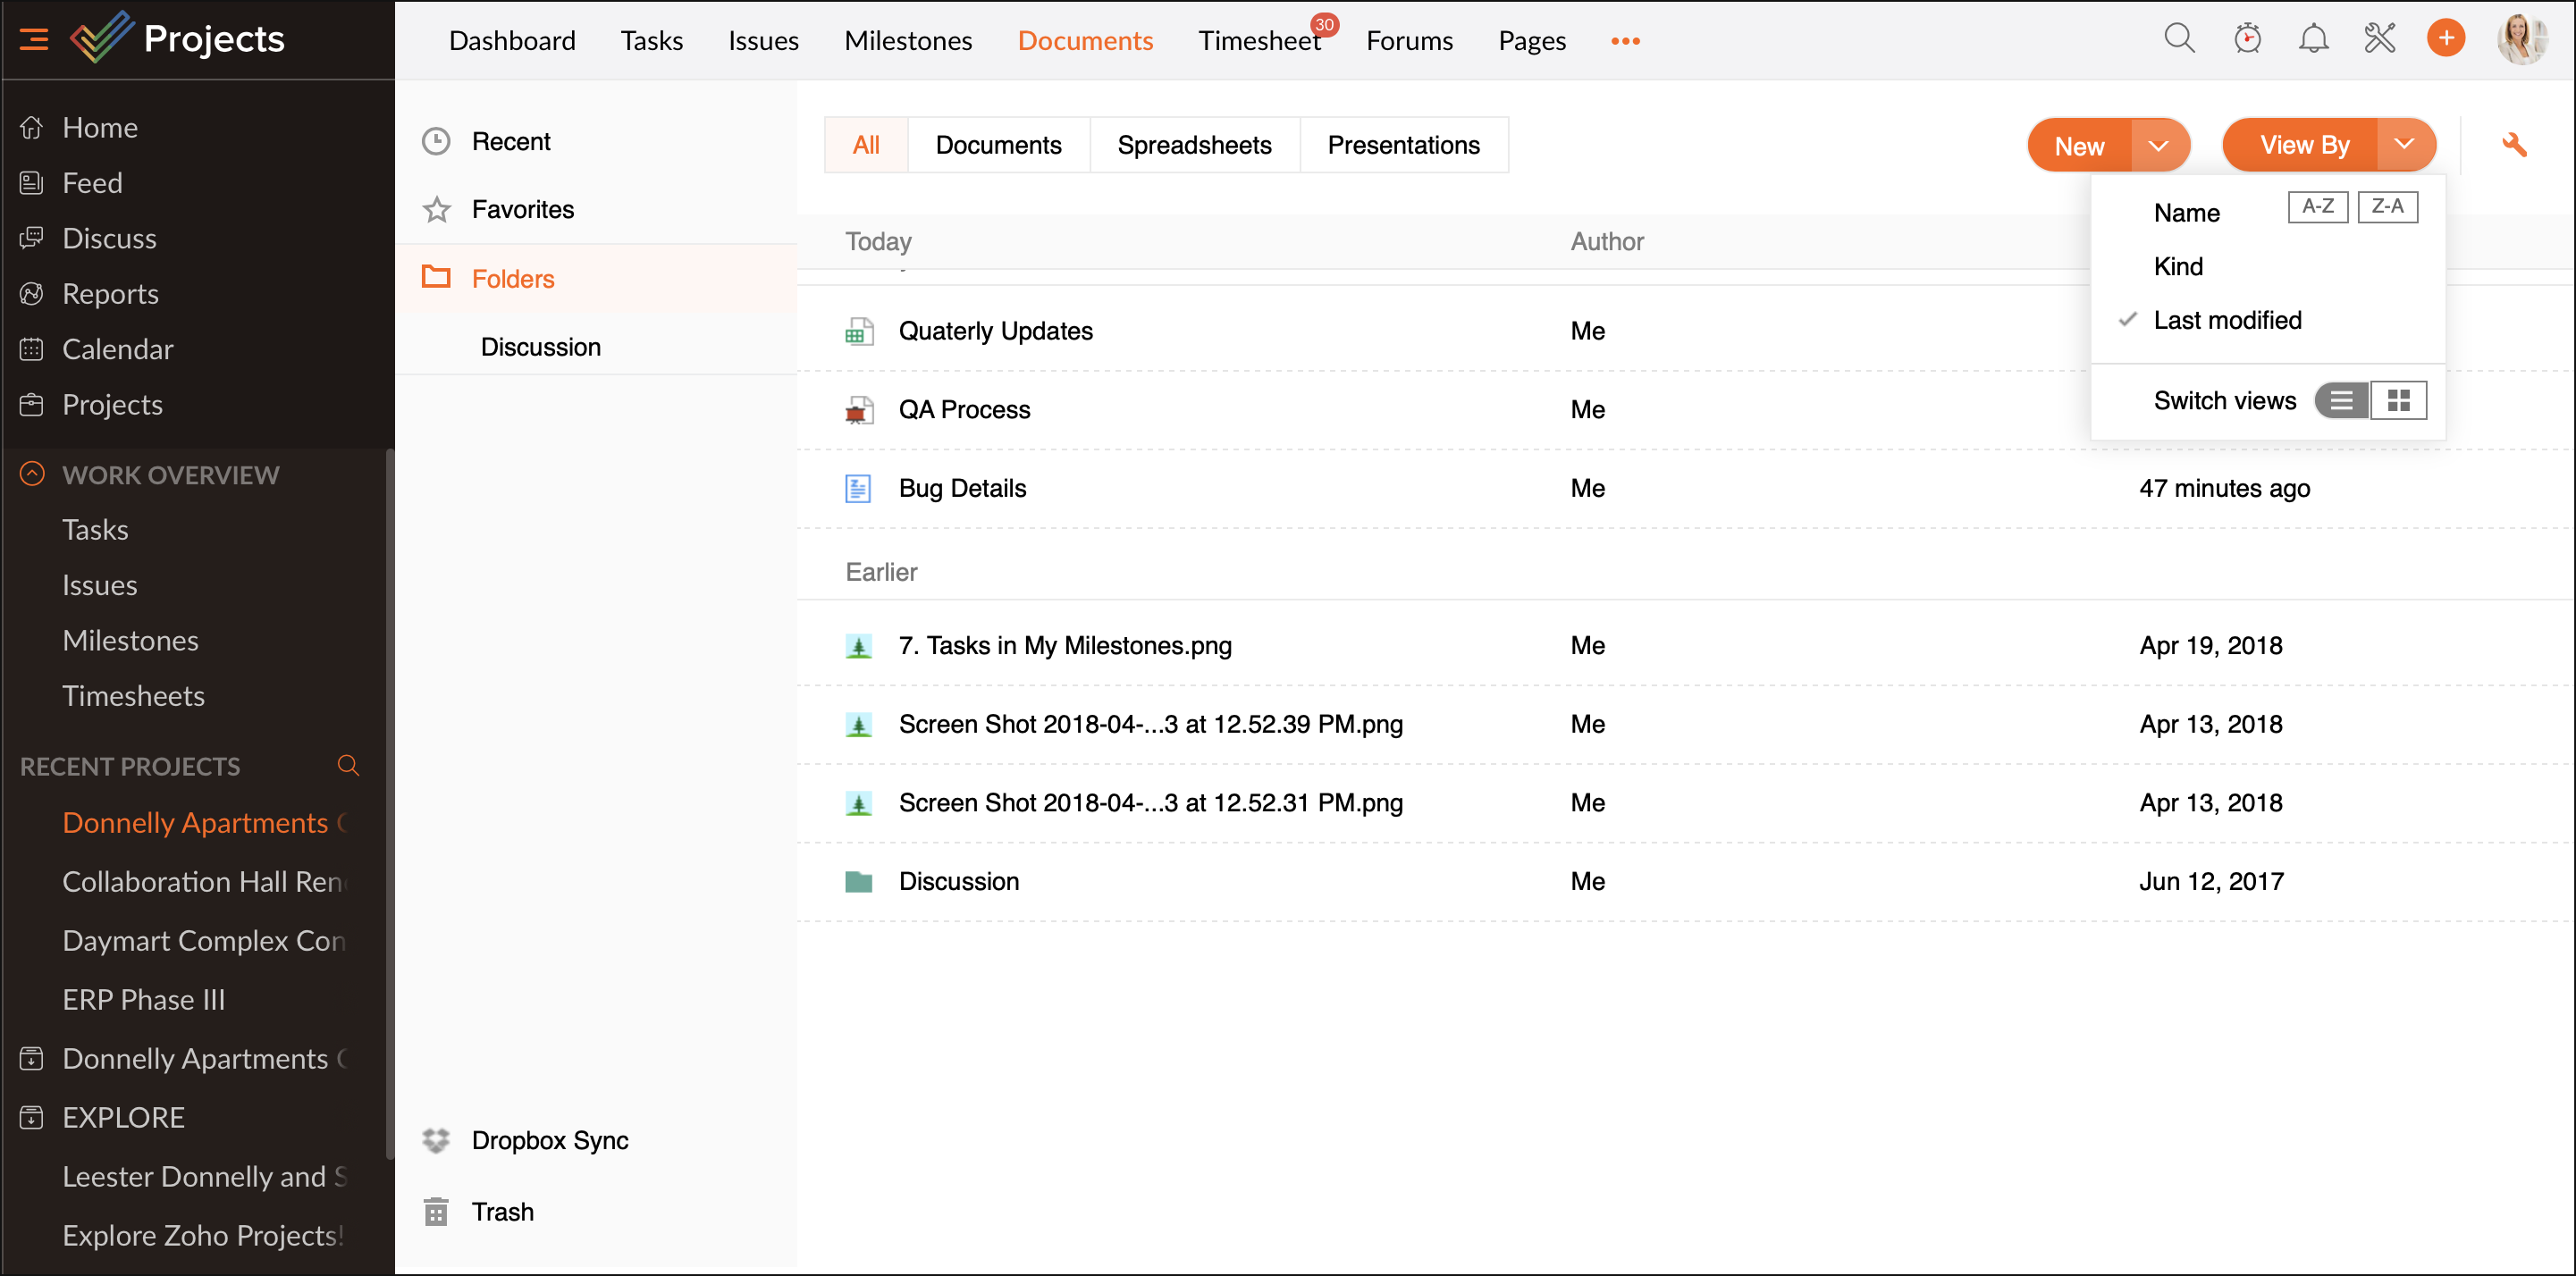Collapse the View By dropdown arrow

2404,145
